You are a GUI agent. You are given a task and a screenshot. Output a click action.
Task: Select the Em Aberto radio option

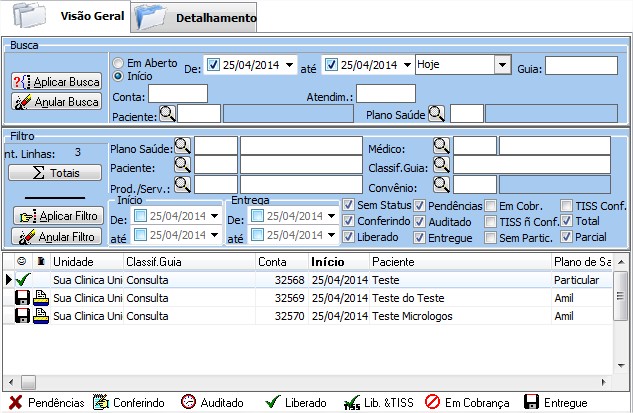[x=119, y=62]
